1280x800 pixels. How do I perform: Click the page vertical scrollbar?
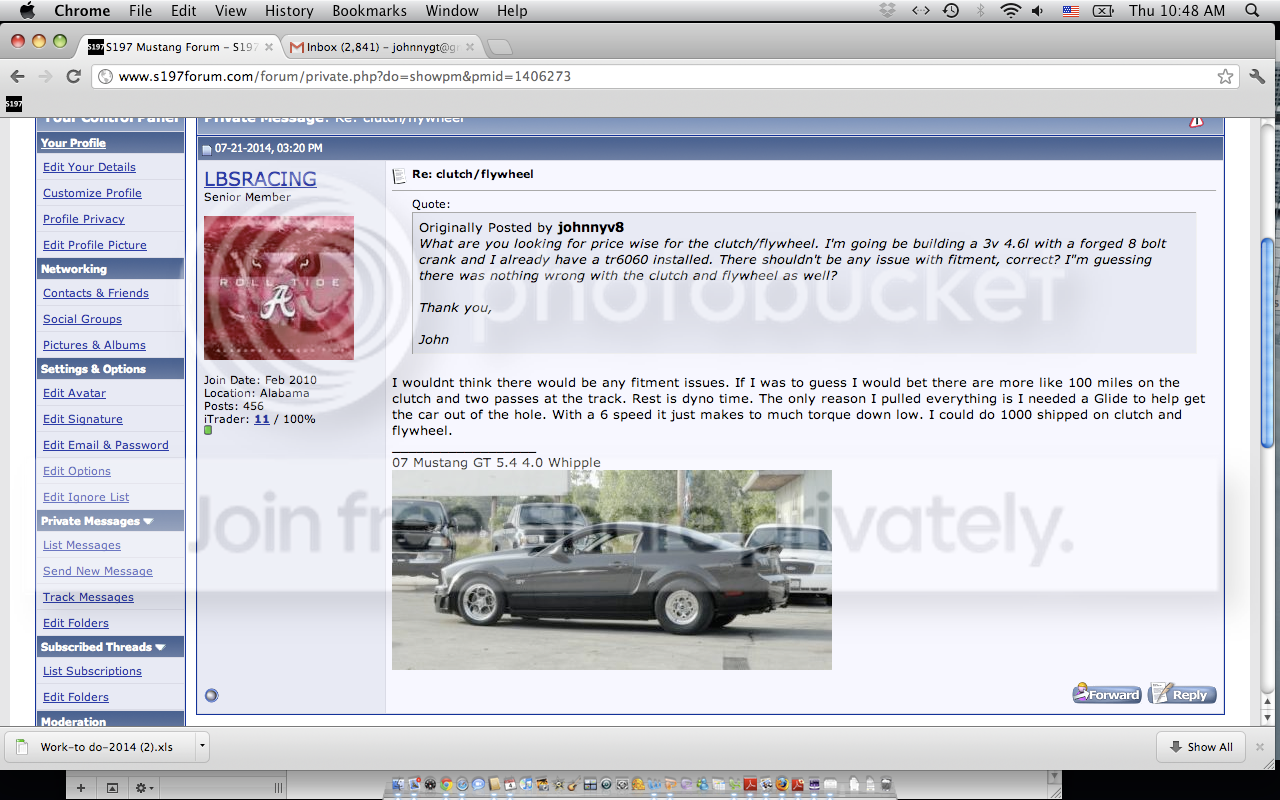click(x=1267, y=413)
